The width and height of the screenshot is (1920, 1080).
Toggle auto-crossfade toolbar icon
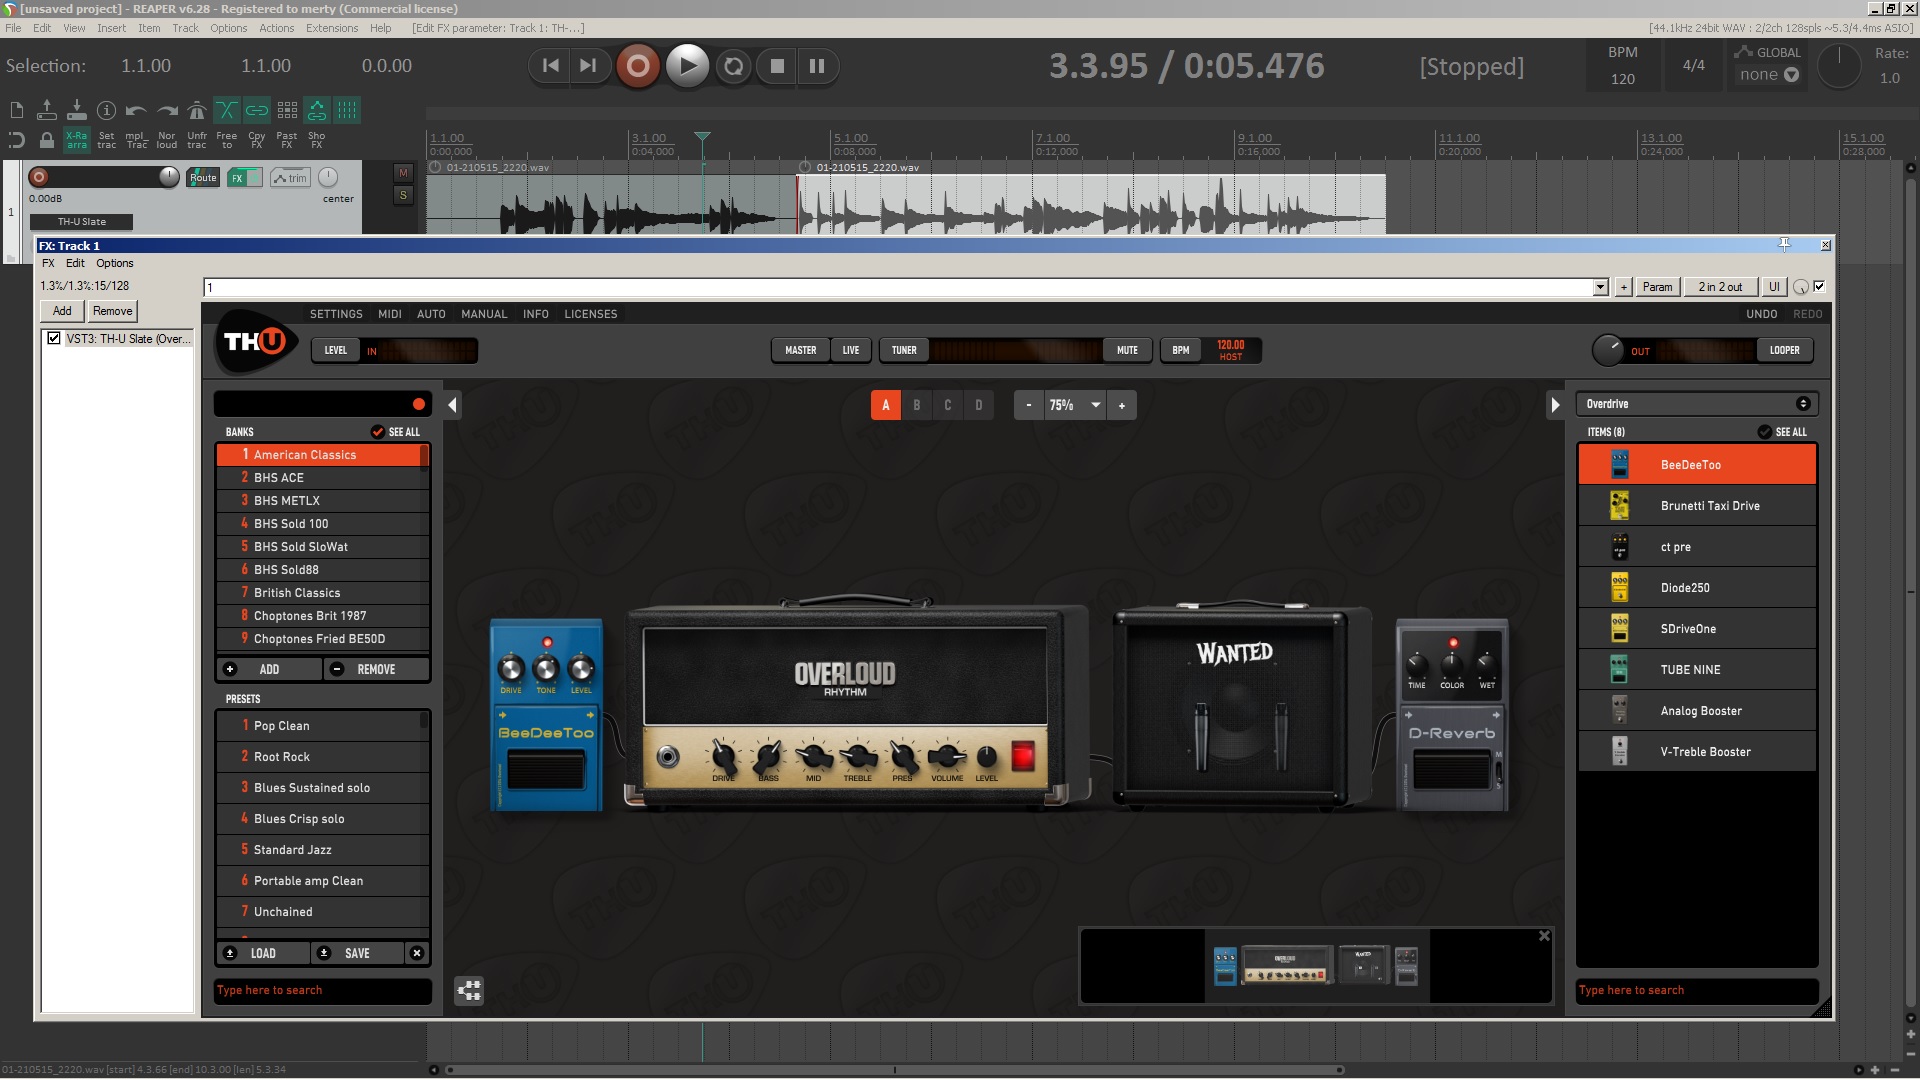(x=227, y=110)
